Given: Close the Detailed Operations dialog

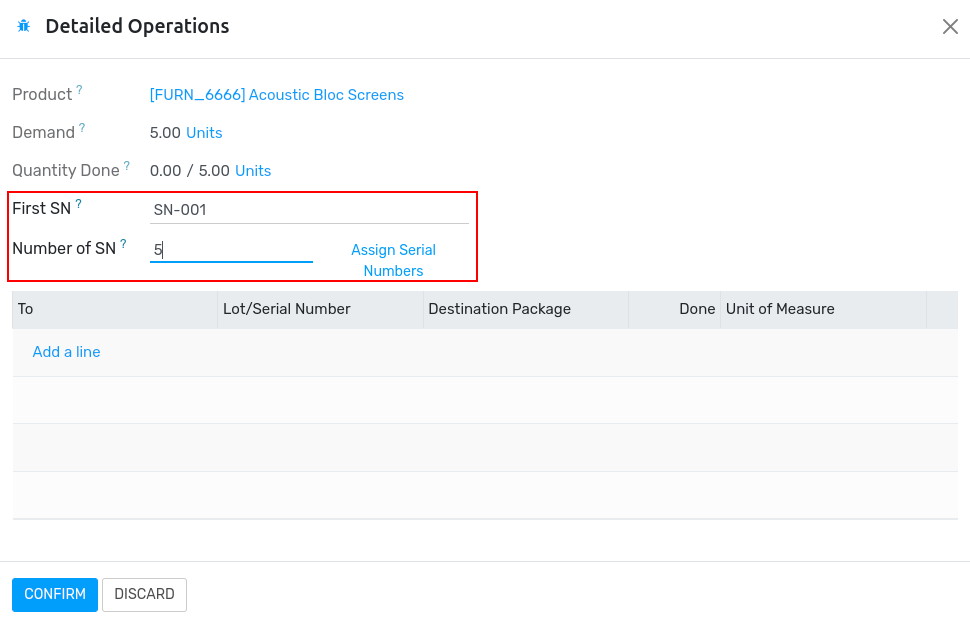Looking at the screenshot, I should pos(950,27).
